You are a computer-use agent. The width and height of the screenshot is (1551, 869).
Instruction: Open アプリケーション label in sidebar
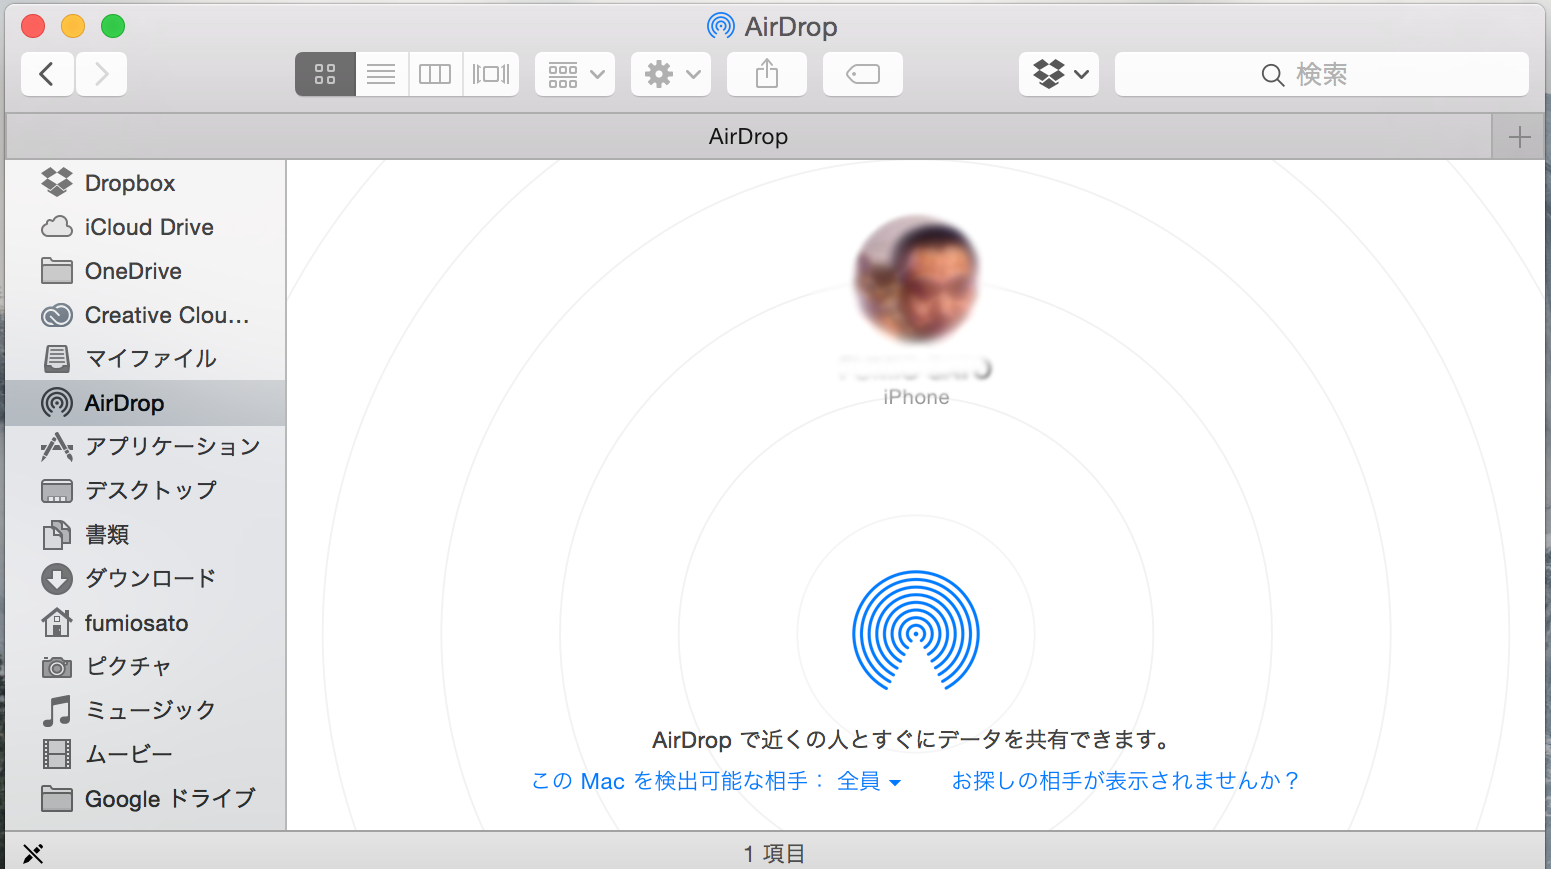173,447
